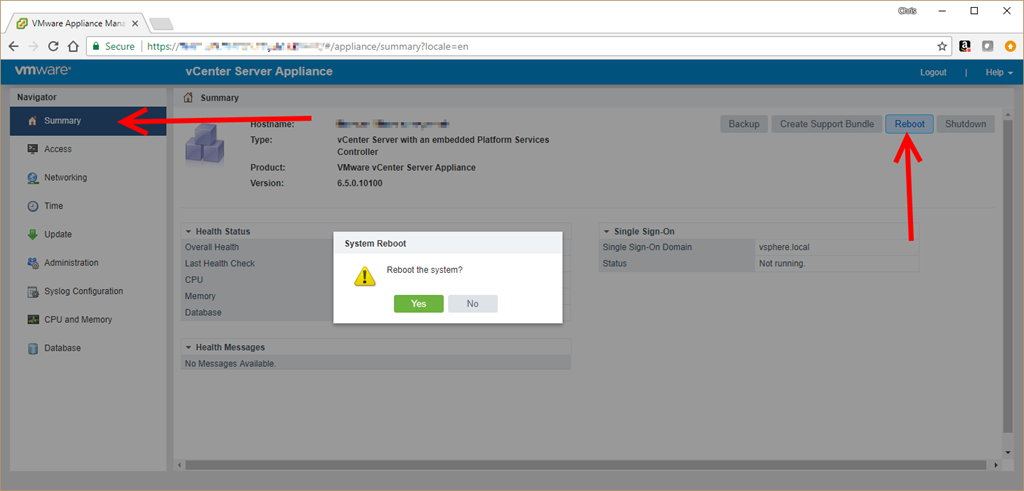Click the Overall Health row label
Viewport: 1024px width, 491px height.
pyautogui.click(x=212, y=247)
